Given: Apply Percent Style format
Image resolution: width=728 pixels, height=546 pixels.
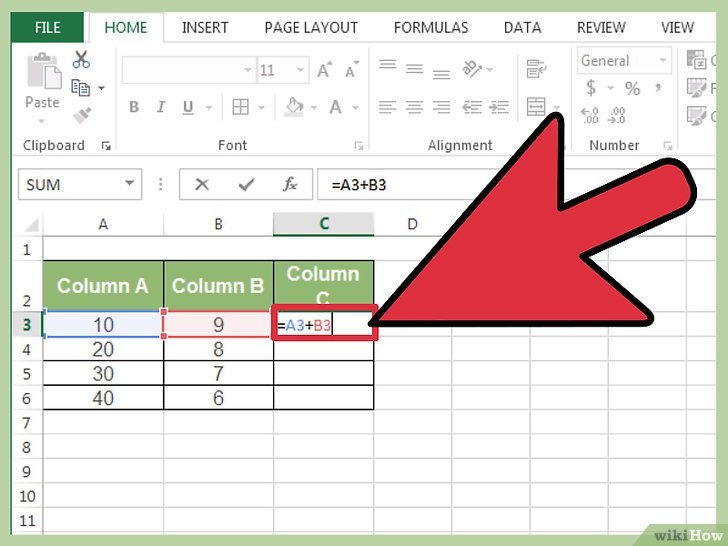Looking at the screenshot, I should click(632, 88).
